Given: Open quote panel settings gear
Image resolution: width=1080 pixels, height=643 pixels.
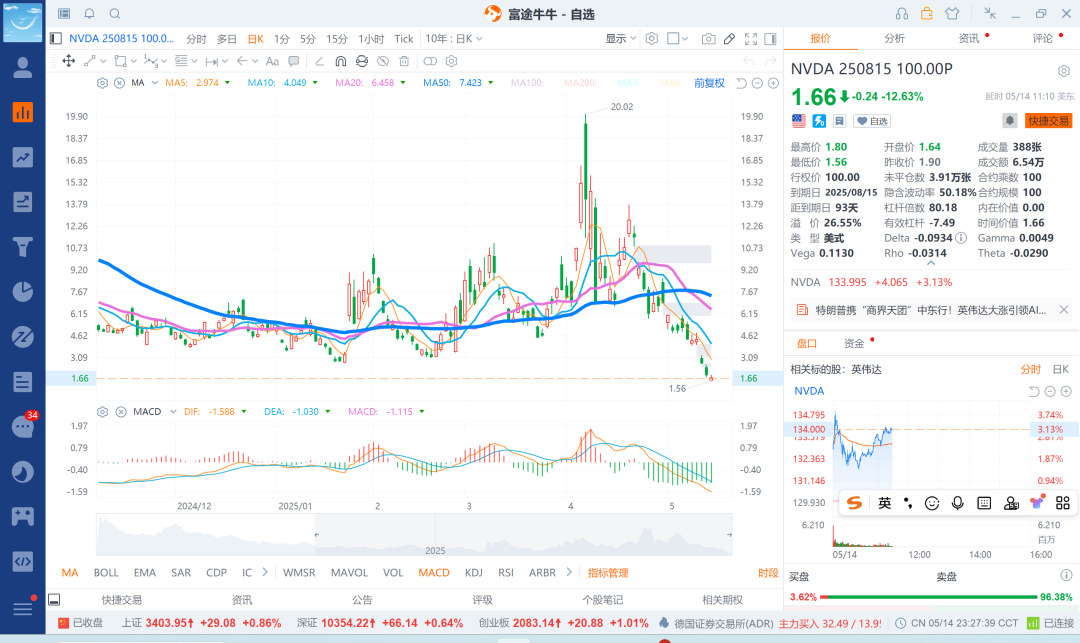Looking at the screenshot, I should point(1063,71).
